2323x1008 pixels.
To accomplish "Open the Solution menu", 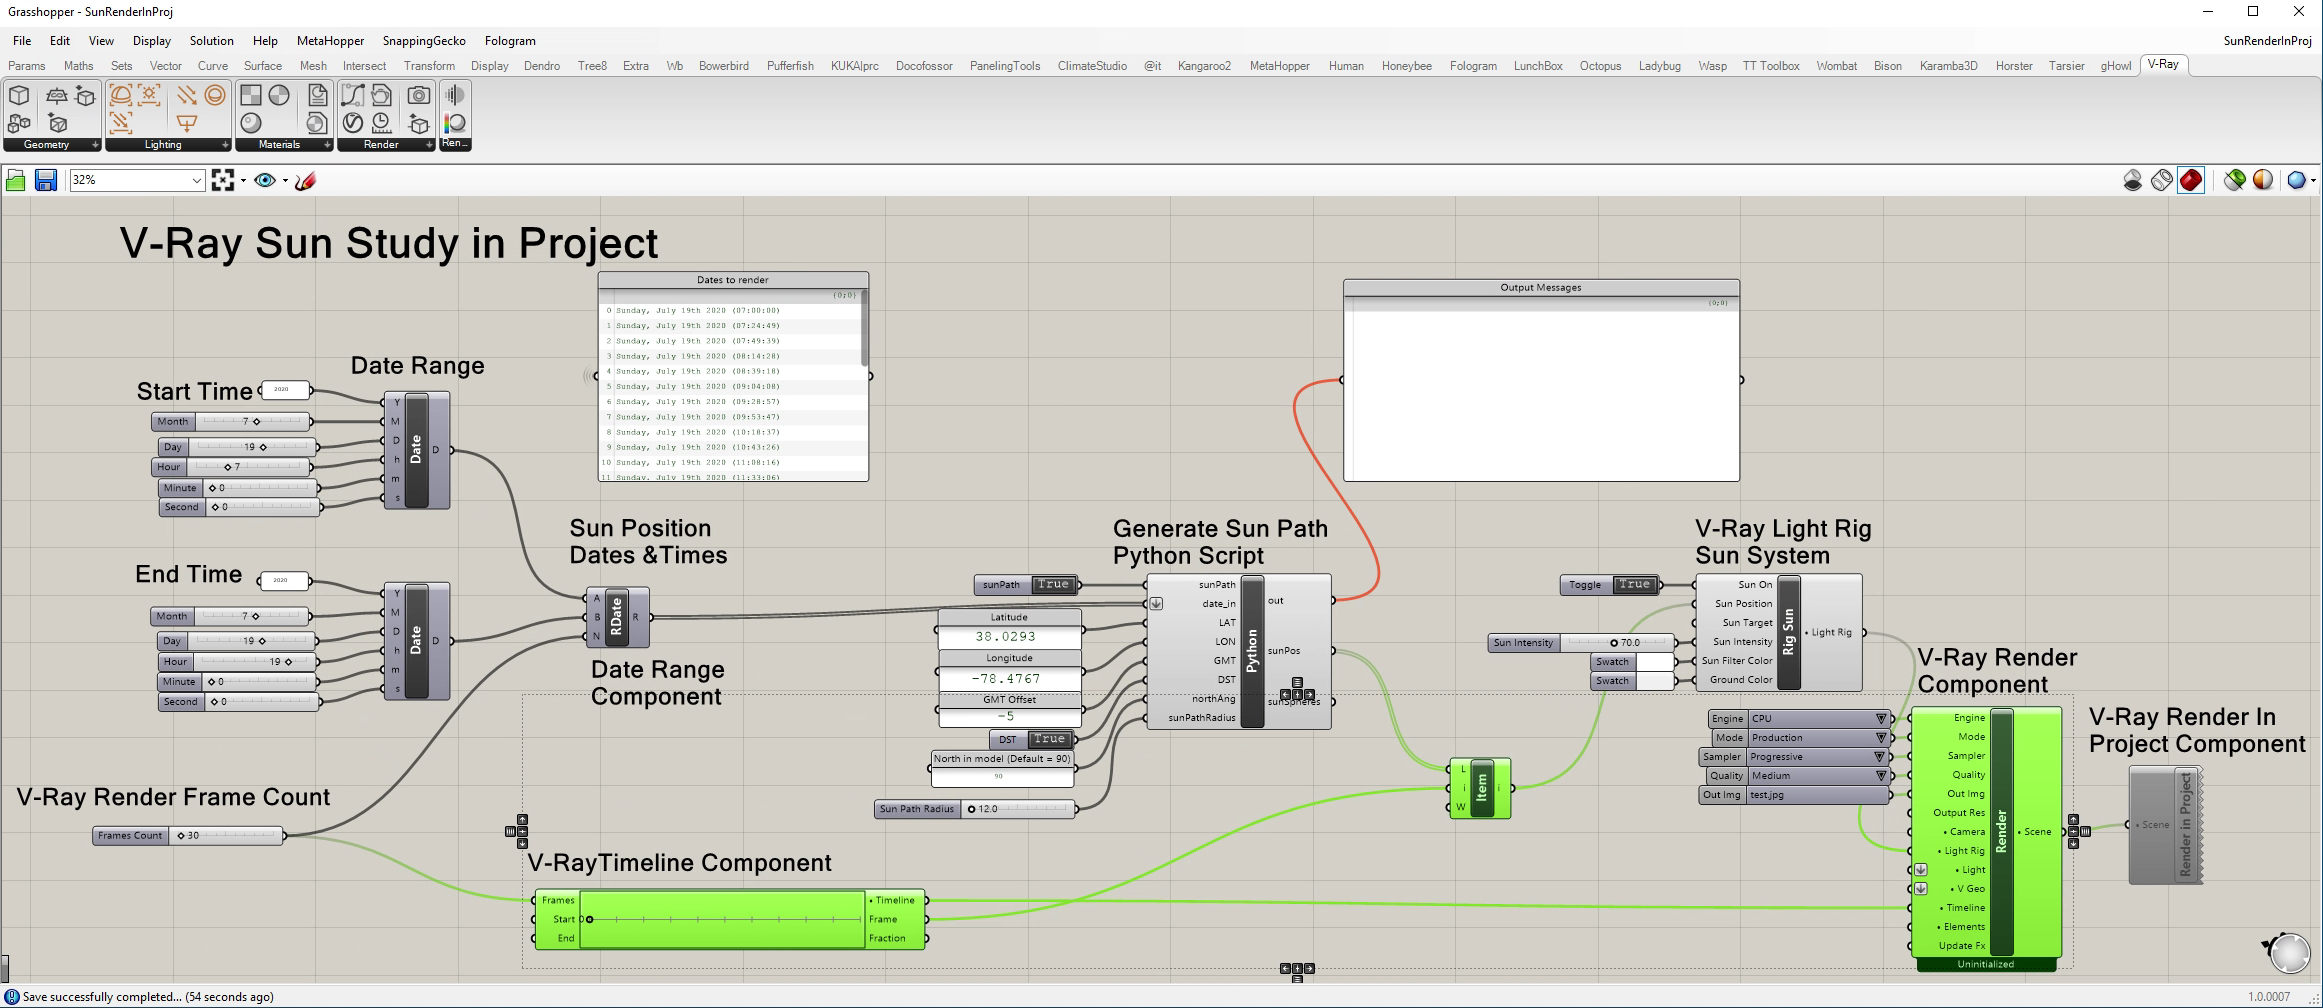I will pyautogui.click(x=212, y=41).
